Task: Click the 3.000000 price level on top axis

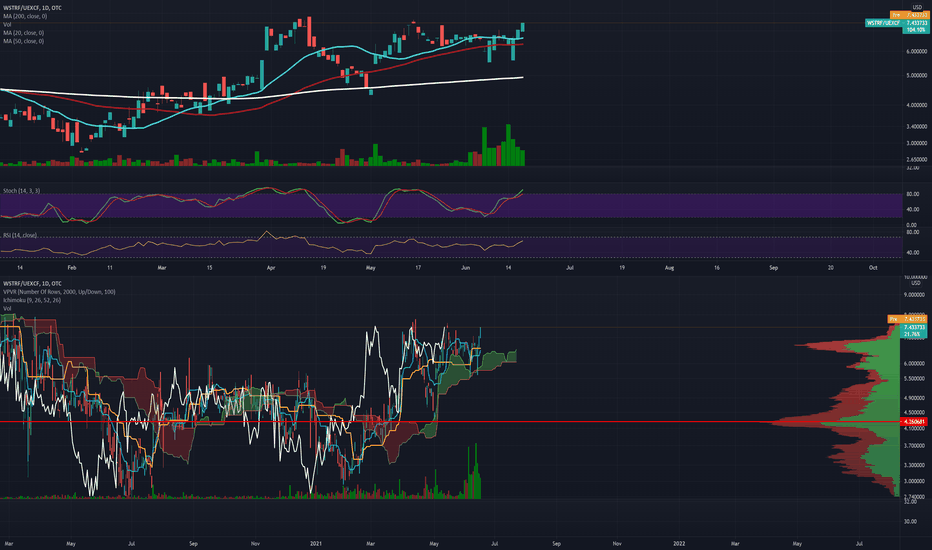Action: (x=916, y=143)
